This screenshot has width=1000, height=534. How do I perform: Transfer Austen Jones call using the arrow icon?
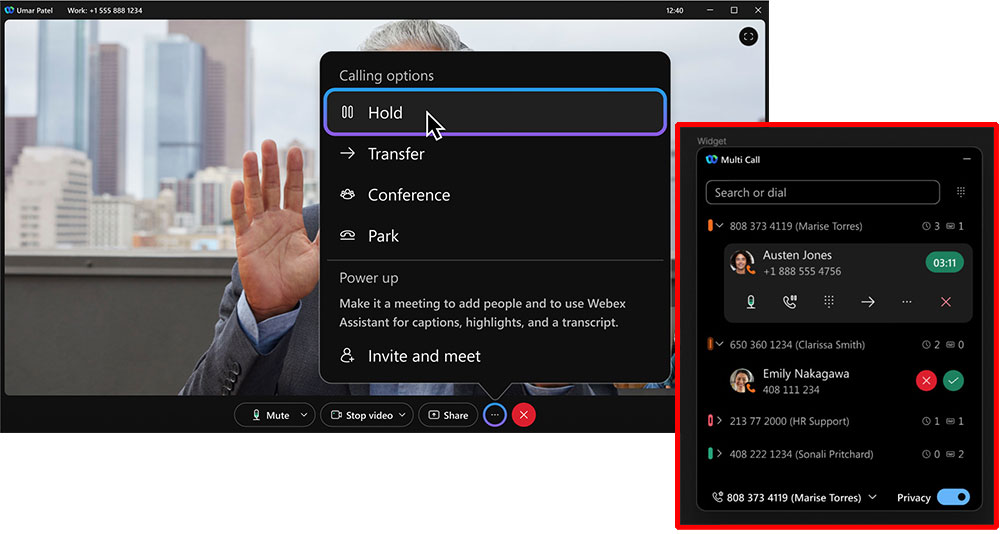point(868,302)
